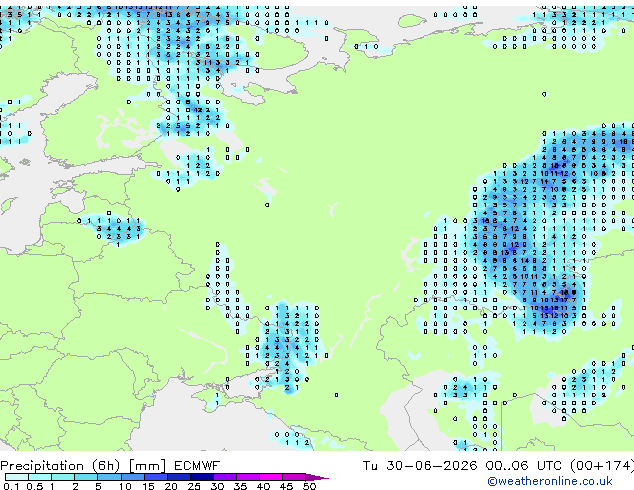Click the 1–2 mm legend color swatch
Screen dimensions: 634x490
pos(63,477)
